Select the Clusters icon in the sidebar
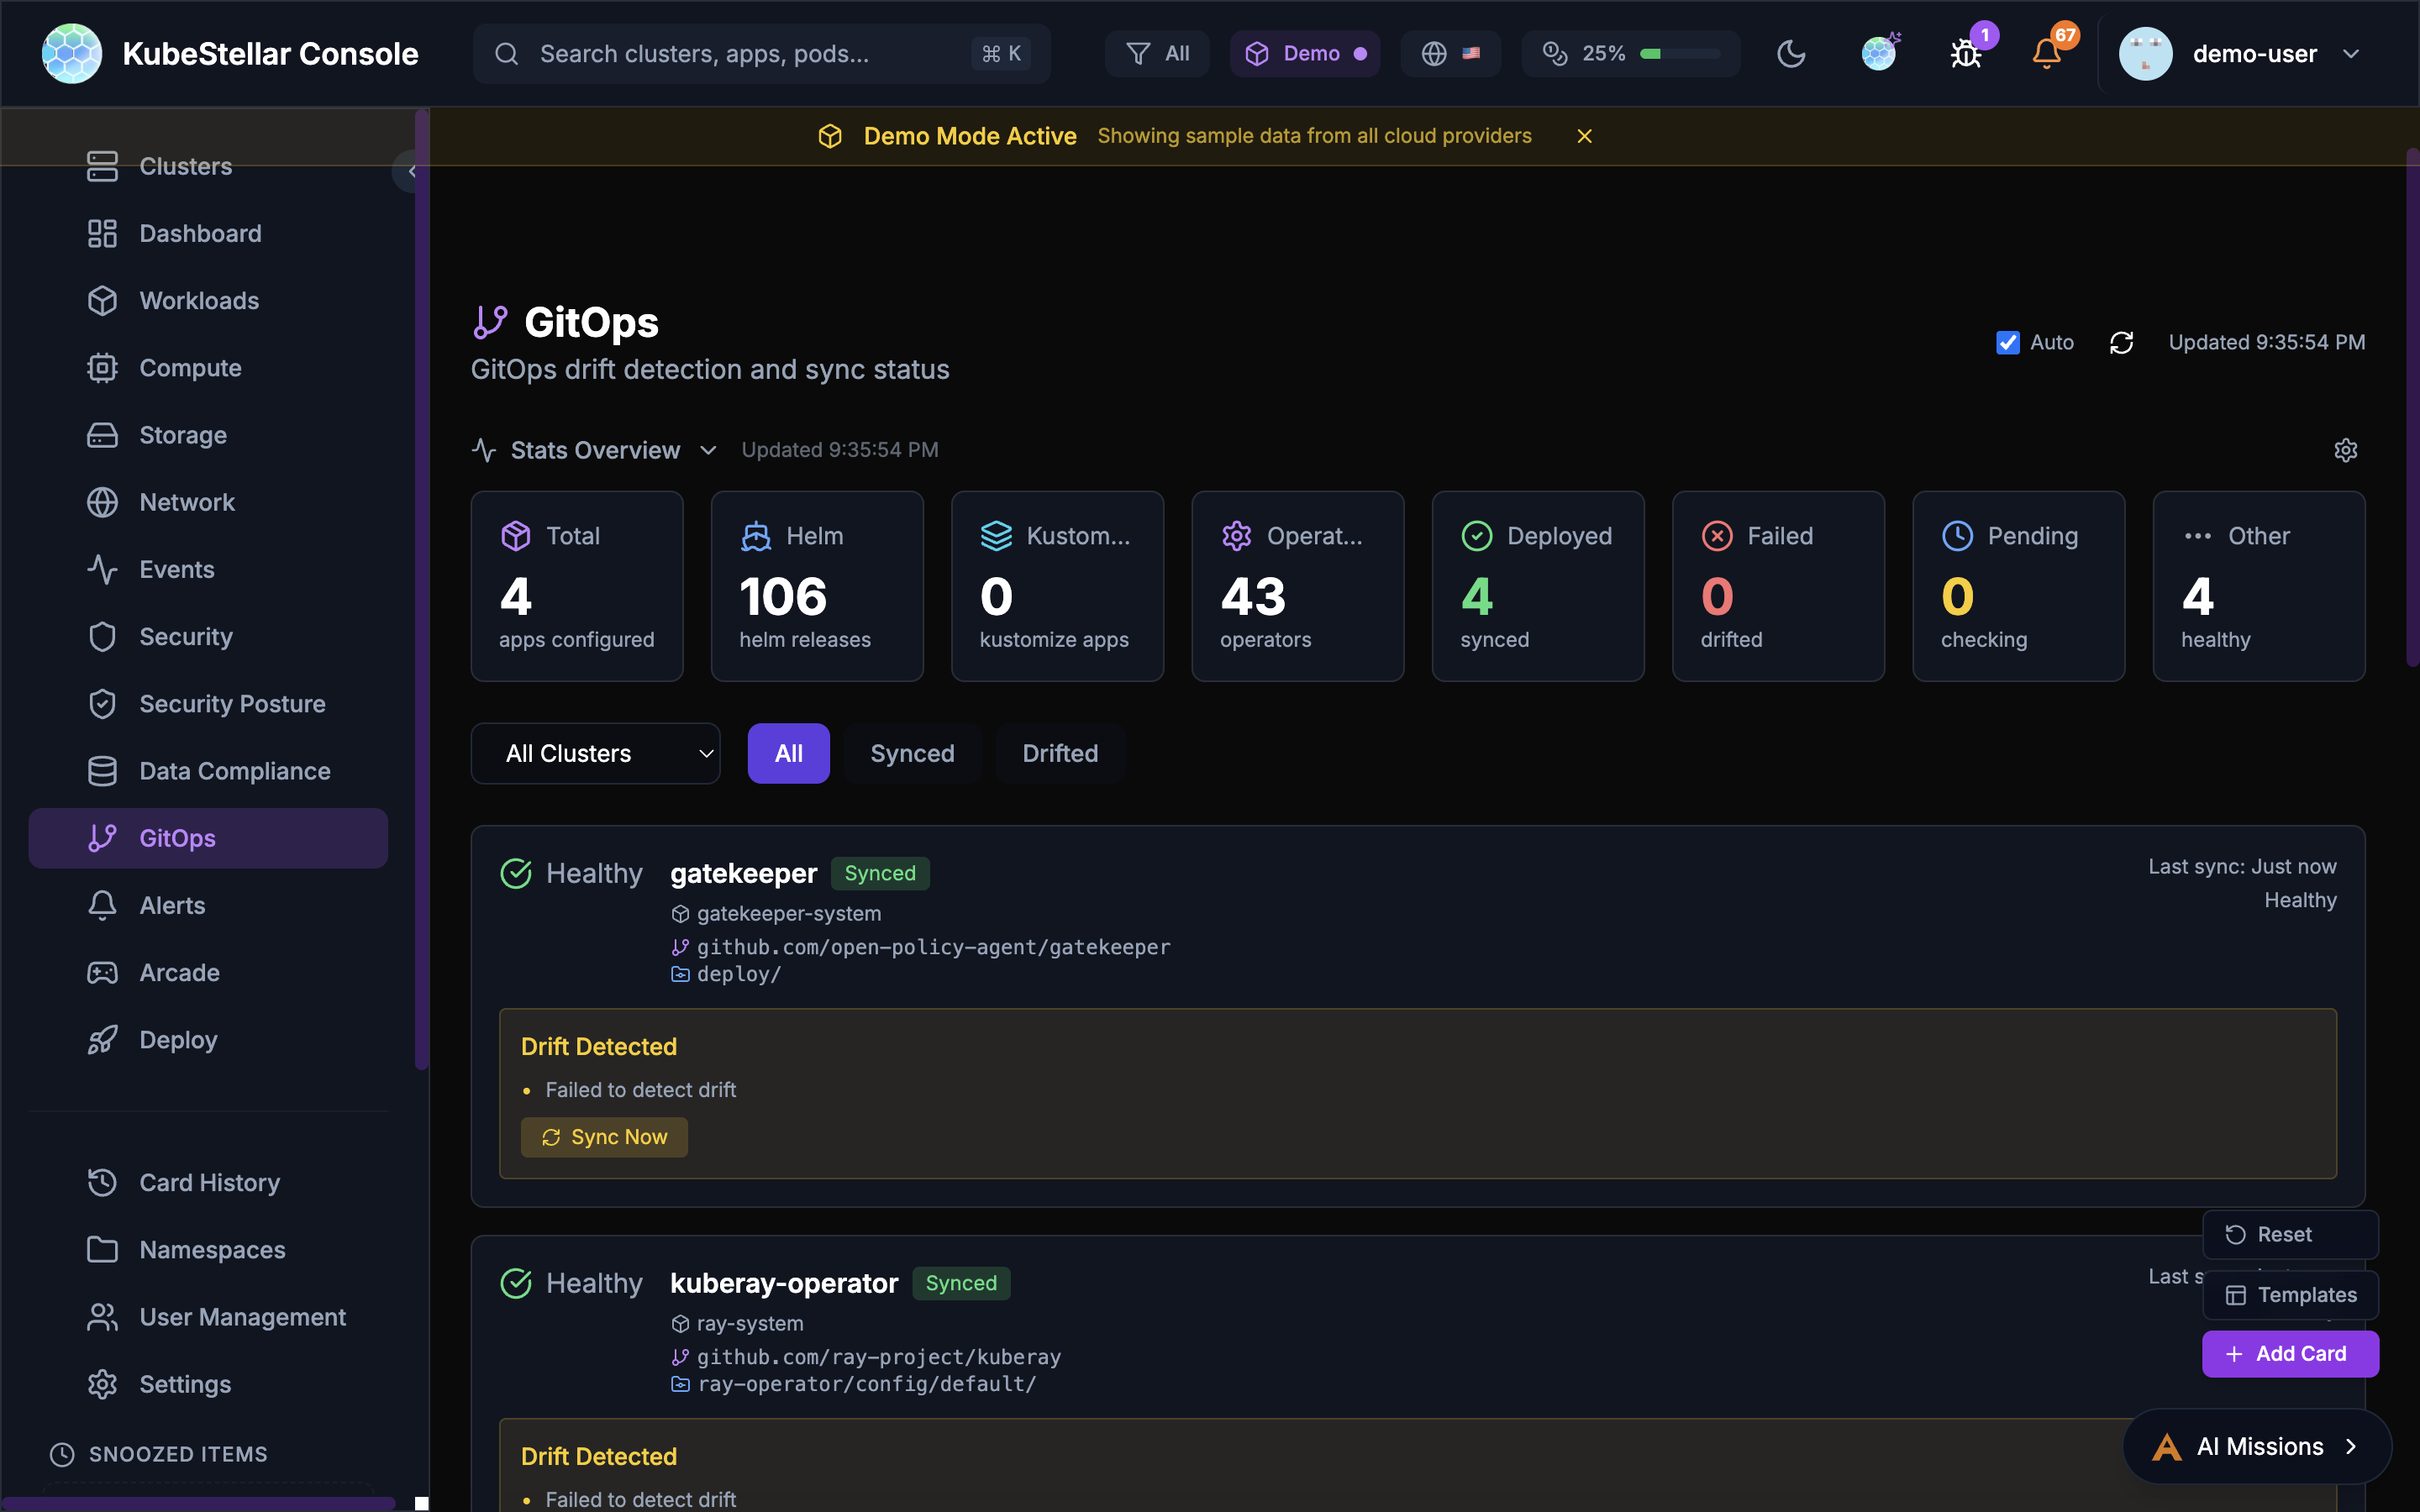Image resolution: width=2420 pixels, height=1512 pixels. coord(103,166)
